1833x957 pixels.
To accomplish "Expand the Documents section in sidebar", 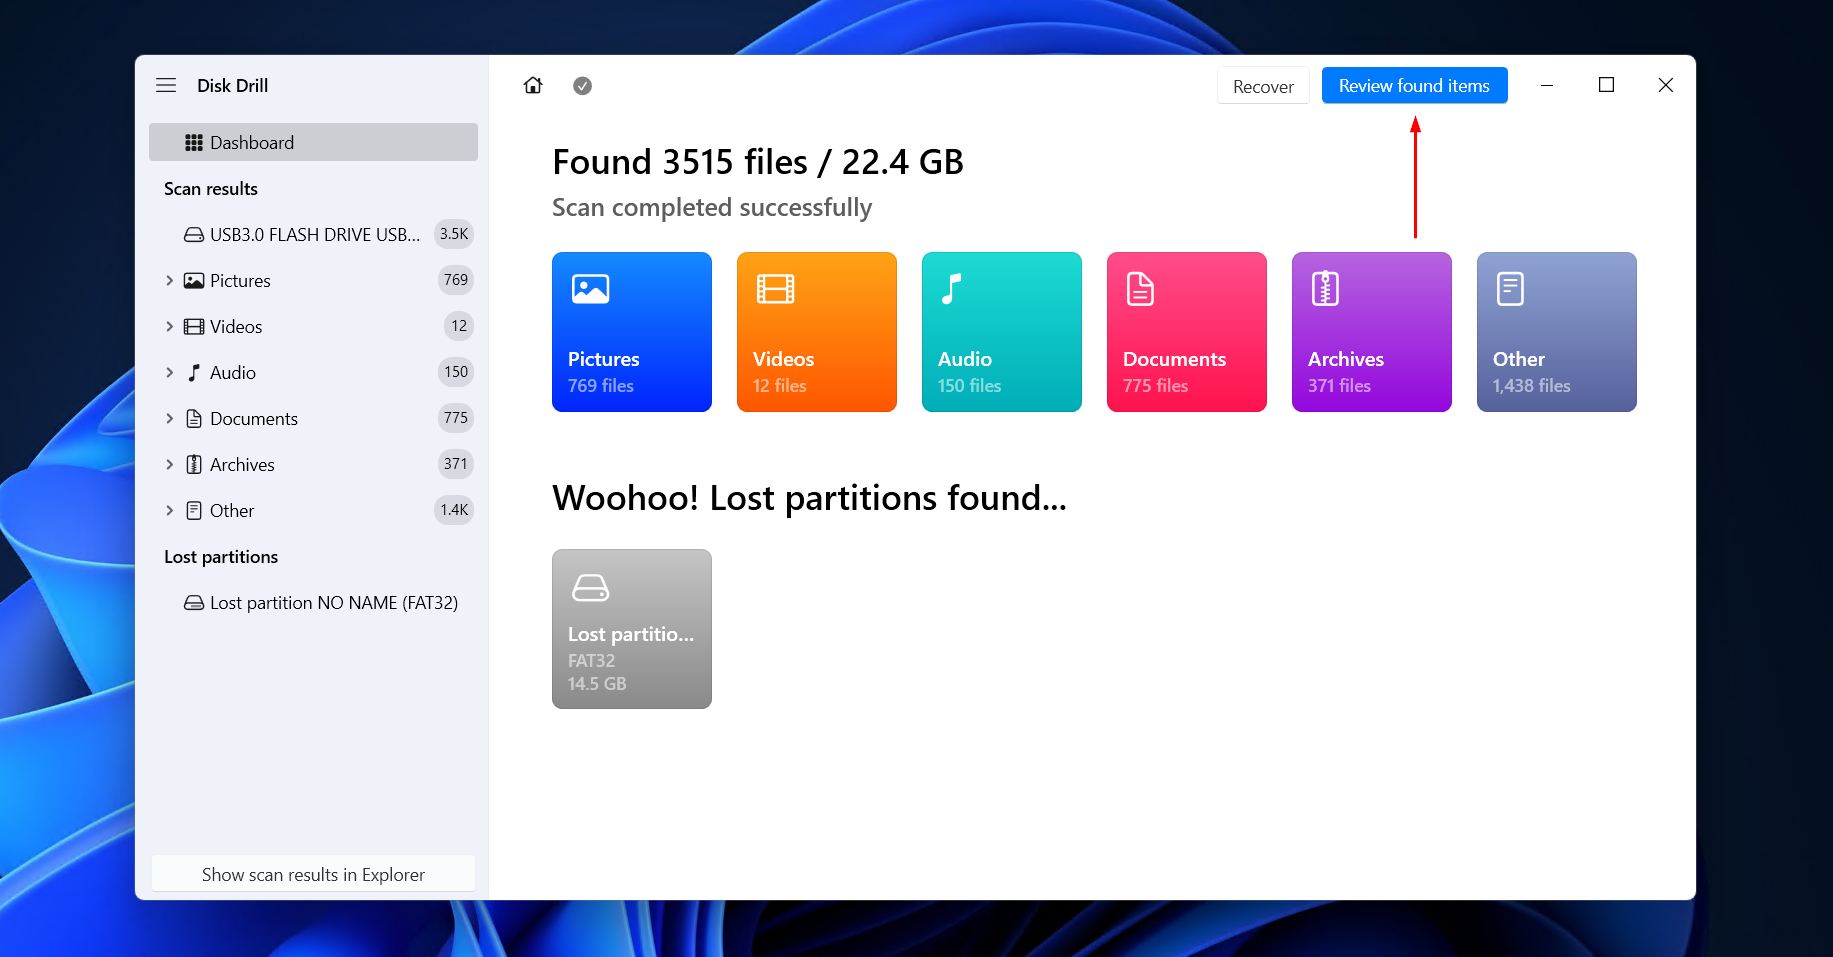I will [169, 418].
